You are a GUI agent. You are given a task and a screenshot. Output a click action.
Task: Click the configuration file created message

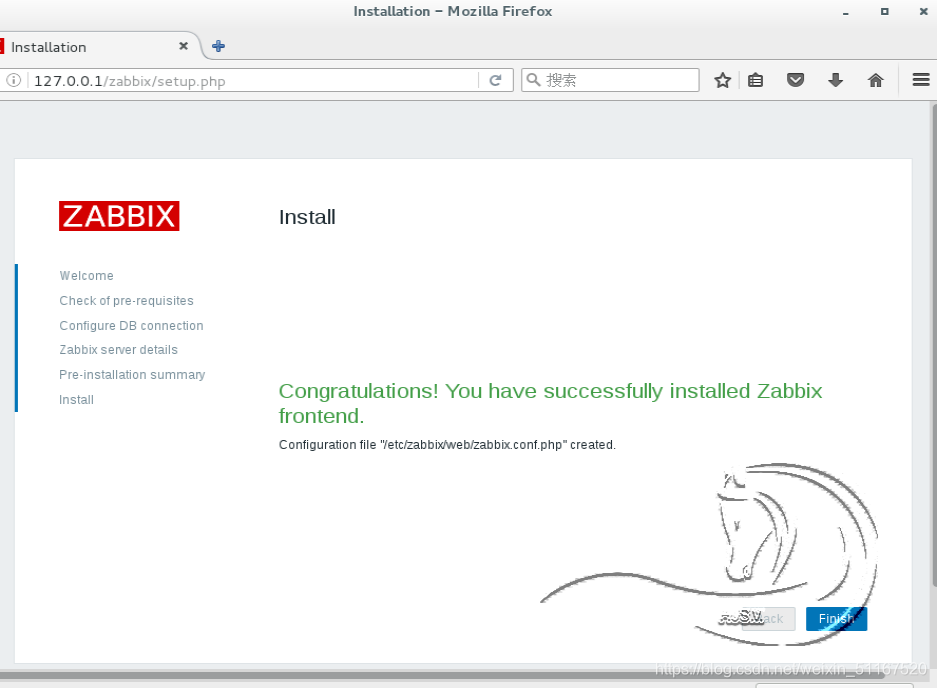(x=447, y=445)
